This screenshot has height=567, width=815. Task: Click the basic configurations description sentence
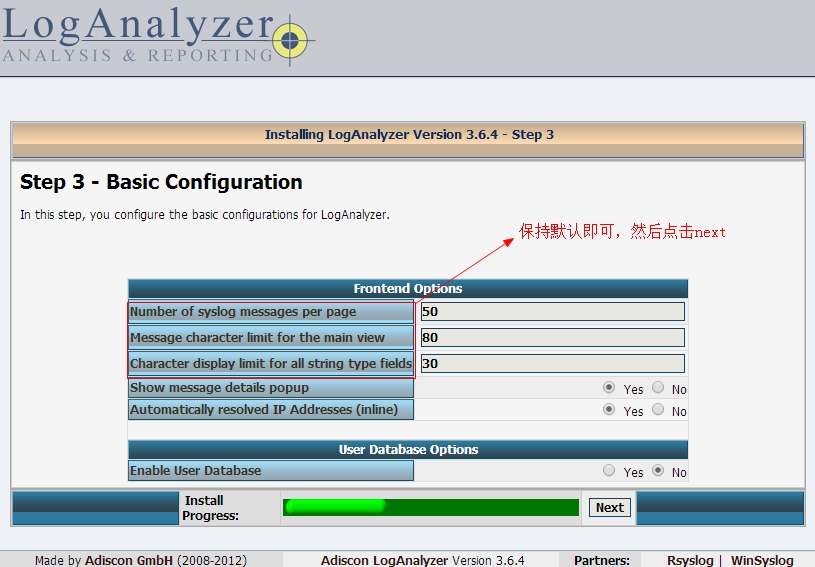[x=205, y=215]
